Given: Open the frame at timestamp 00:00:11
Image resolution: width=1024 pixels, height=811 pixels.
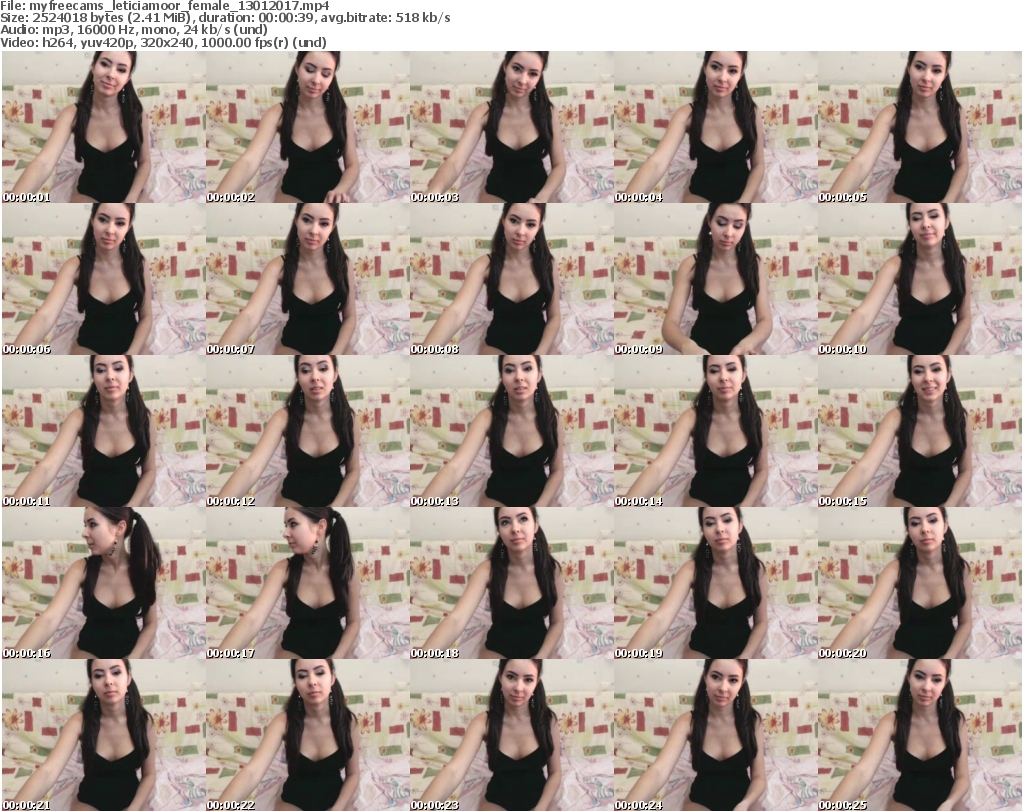Looking at the screenshot, I should 104,431.
